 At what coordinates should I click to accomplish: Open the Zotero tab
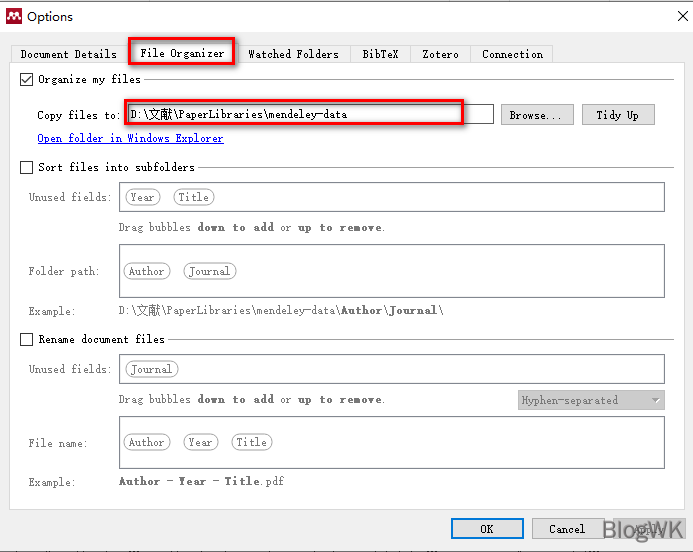pos(440,54)
